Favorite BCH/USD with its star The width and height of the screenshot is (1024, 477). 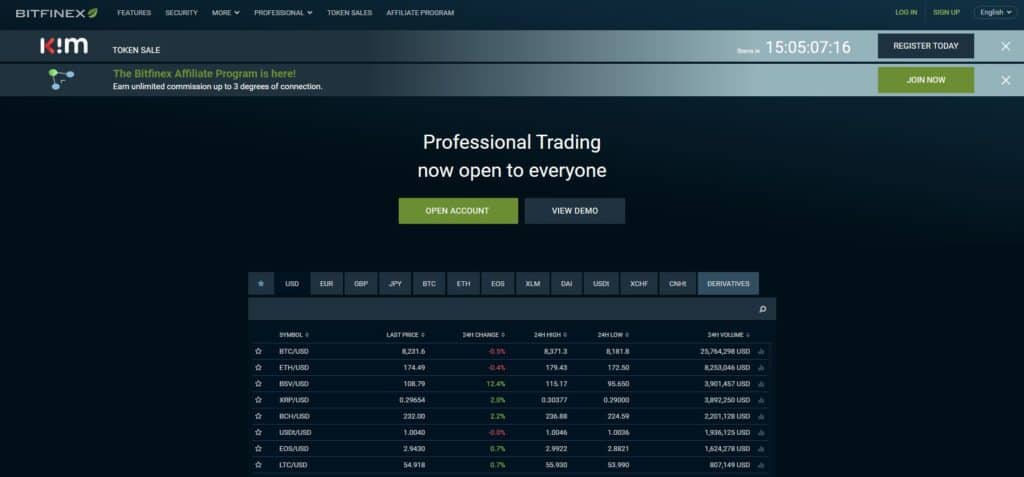259,416
